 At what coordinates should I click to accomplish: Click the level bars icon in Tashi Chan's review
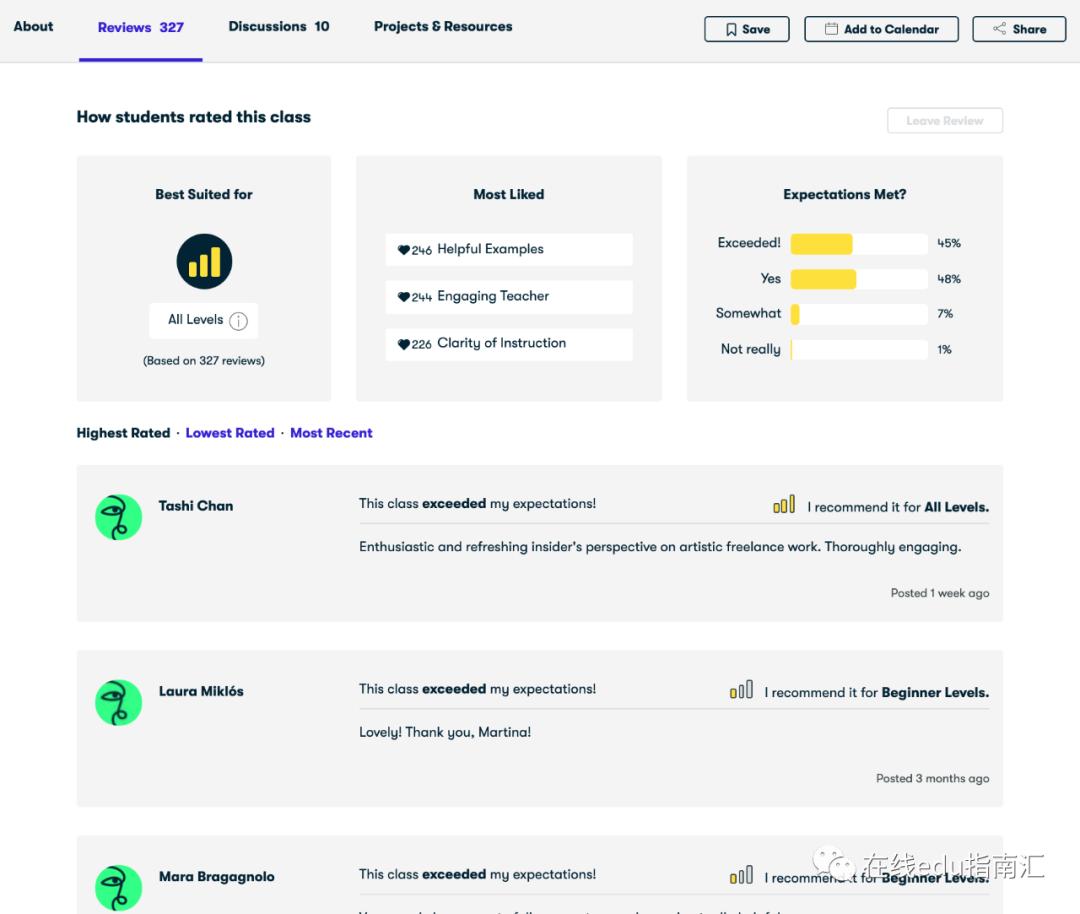click(x=784, y=505)
